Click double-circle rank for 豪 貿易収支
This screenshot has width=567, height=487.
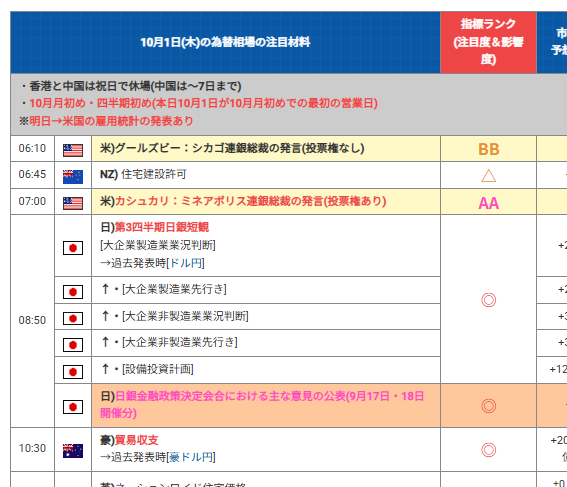489,450
